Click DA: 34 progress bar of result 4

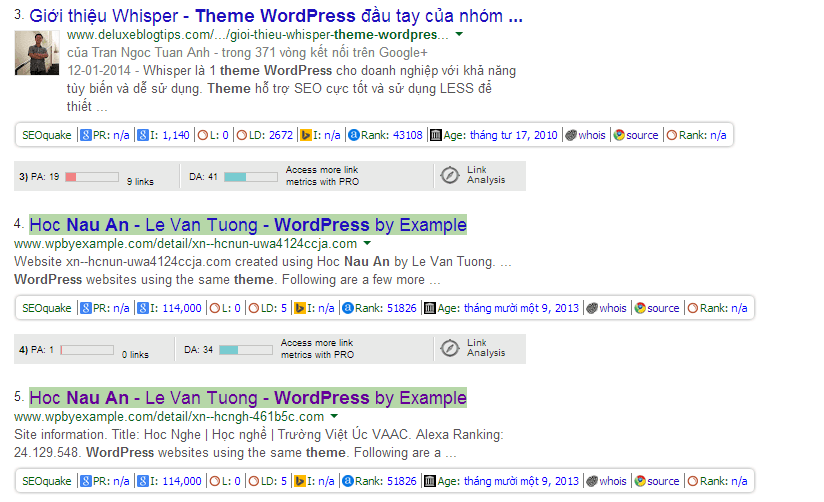pos(246,350)
